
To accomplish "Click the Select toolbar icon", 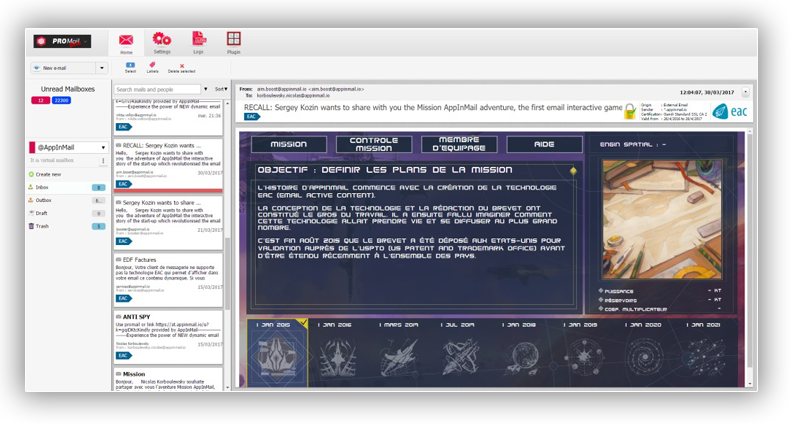I will click(131, 65).
